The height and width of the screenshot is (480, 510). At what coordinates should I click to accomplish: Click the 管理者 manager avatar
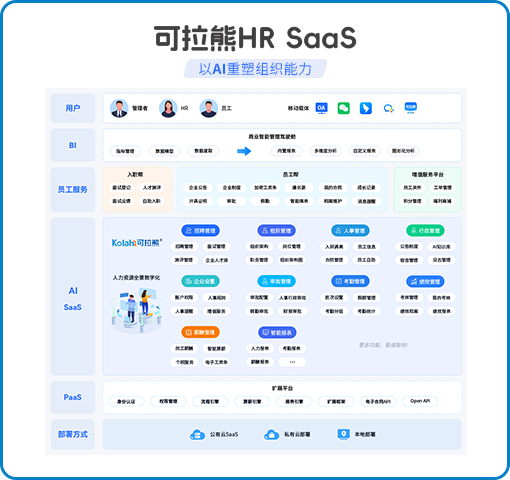point(119,108)
